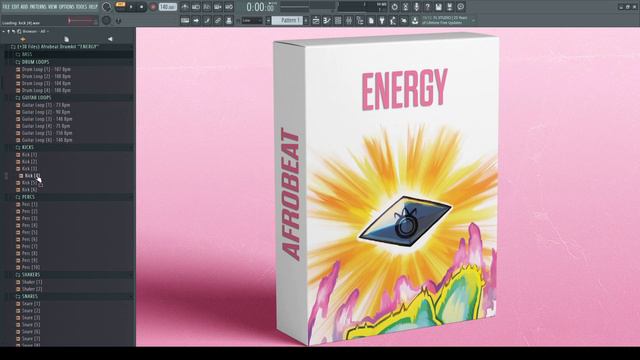Save project with the floppy disk icon
The image size is (640, 360).
click(438, 7)
